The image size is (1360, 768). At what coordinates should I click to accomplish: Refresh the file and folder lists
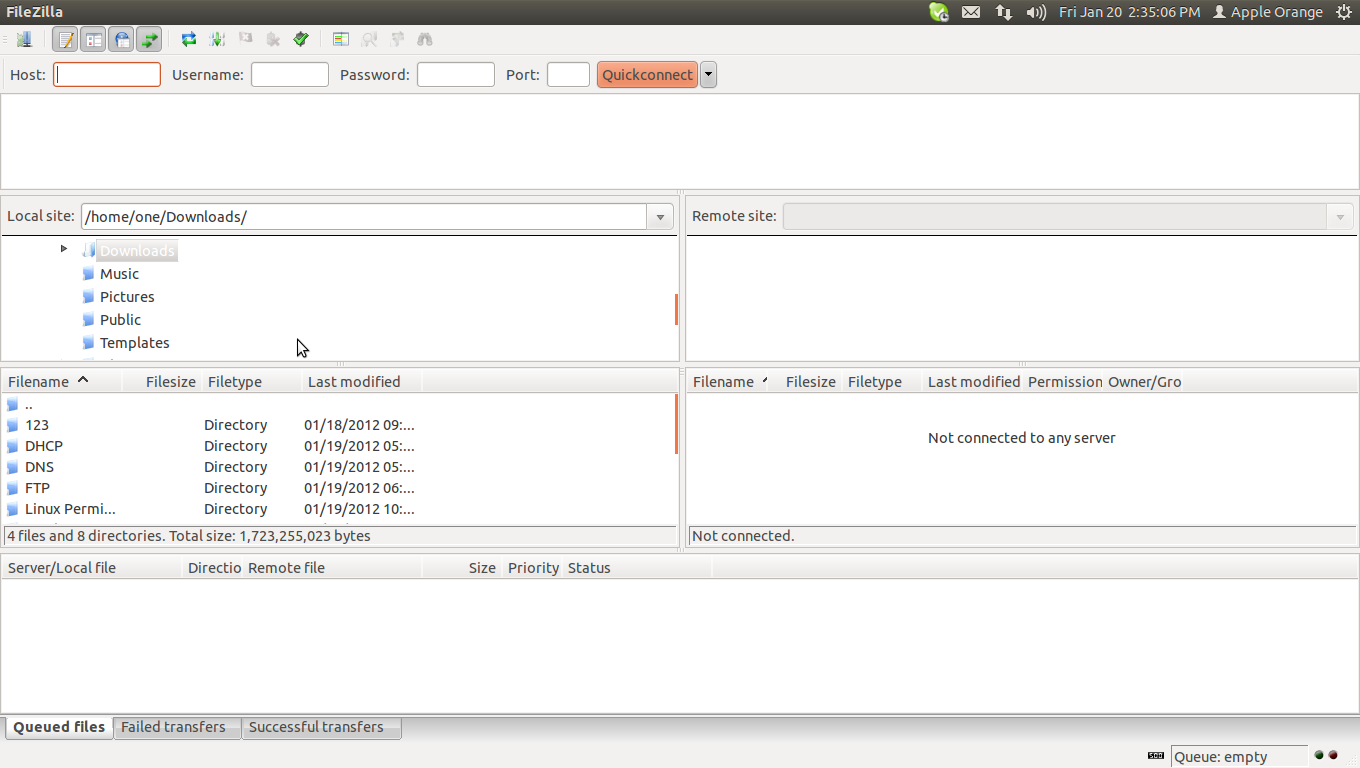[188, 39]
